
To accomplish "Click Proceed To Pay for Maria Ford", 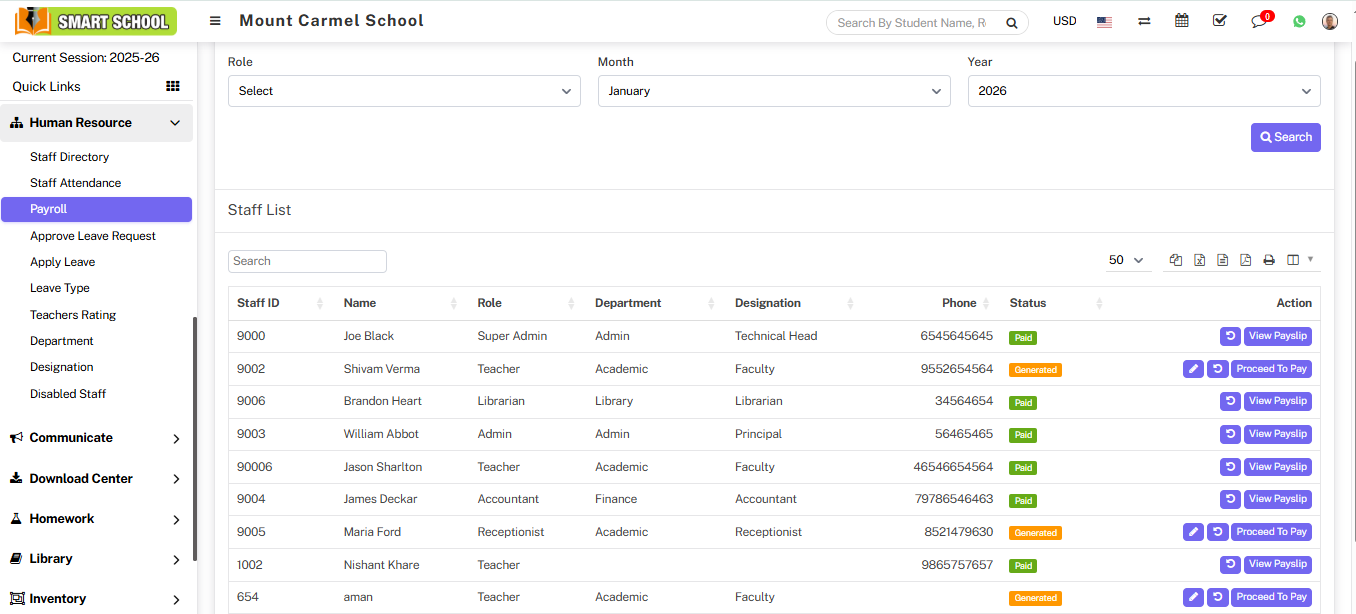I will tap(1271, 532).
